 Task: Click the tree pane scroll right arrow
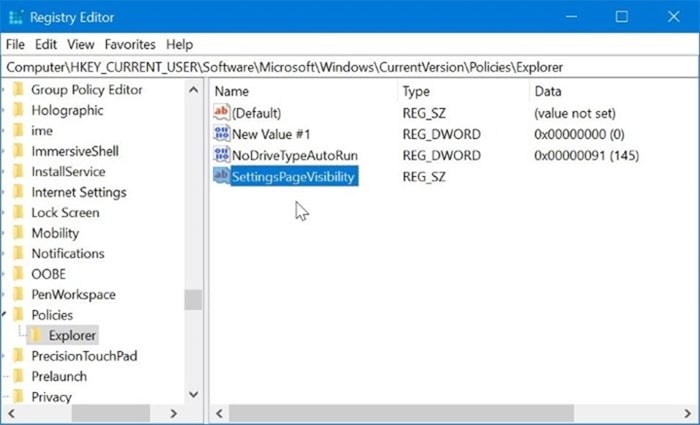[x=174, y=413]
